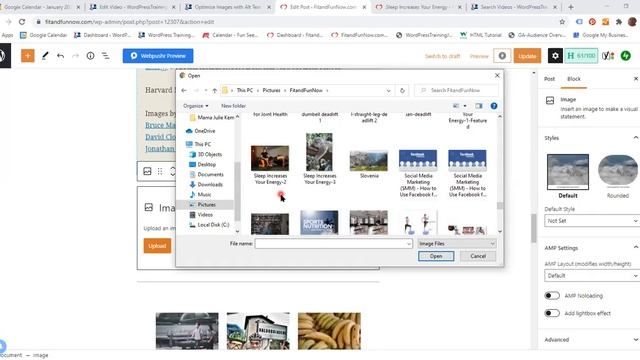Click the orange Upload button
This screenshot has height=360, width=640.
point(157,246)
